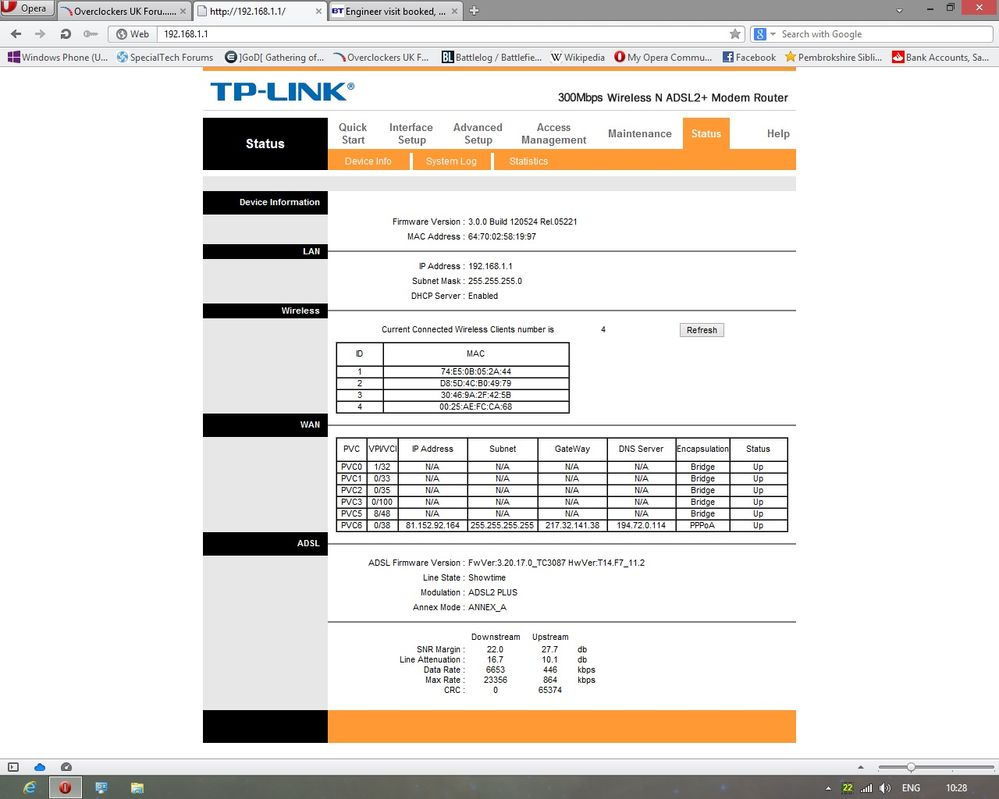
Task: Click MAC address D8:5D:4C:B0:49:79
Action: (475, 383)
